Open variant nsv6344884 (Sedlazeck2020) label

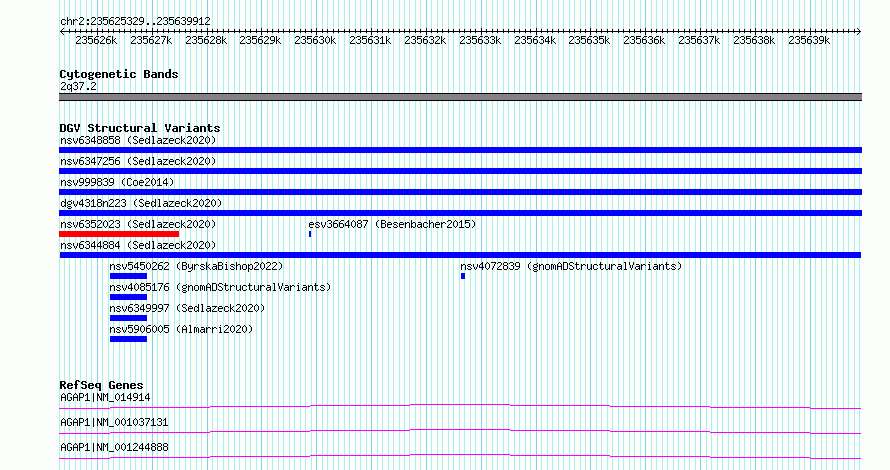pyautogui.click(x=138, y=245)
